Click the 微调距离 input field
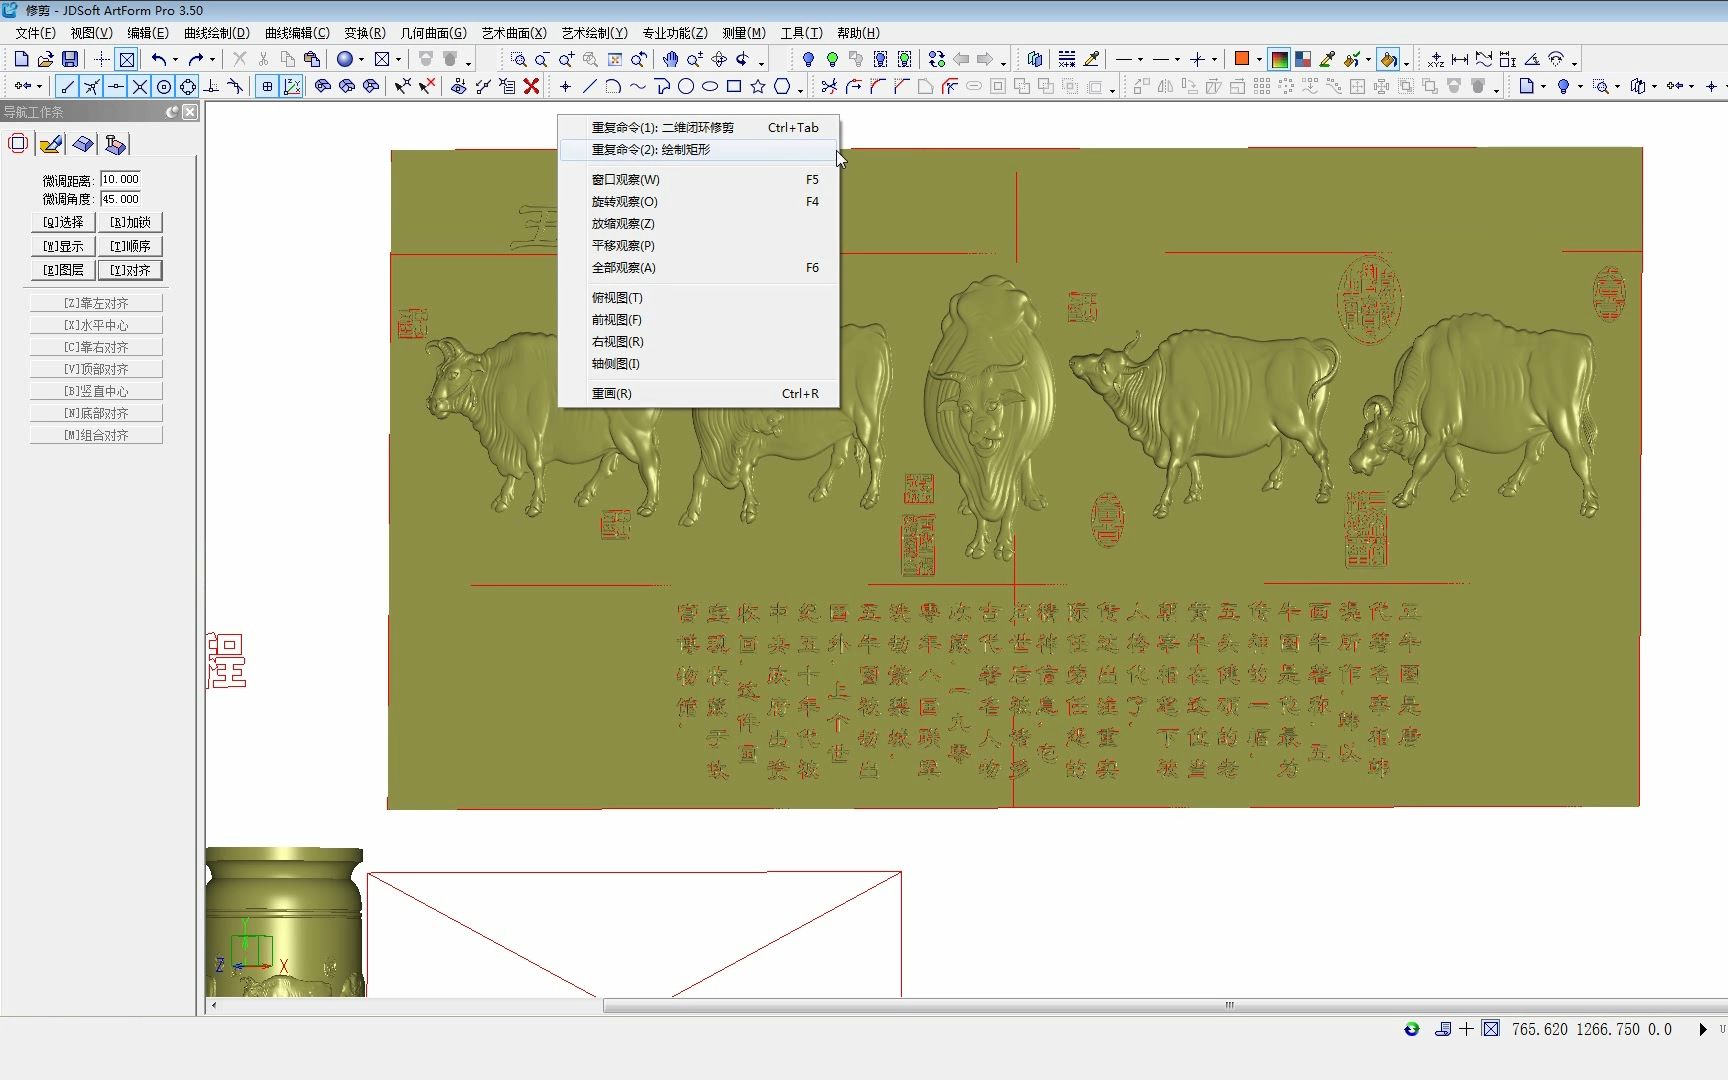The height and width of the screenshot is (1080, 1728). point(120,180)
